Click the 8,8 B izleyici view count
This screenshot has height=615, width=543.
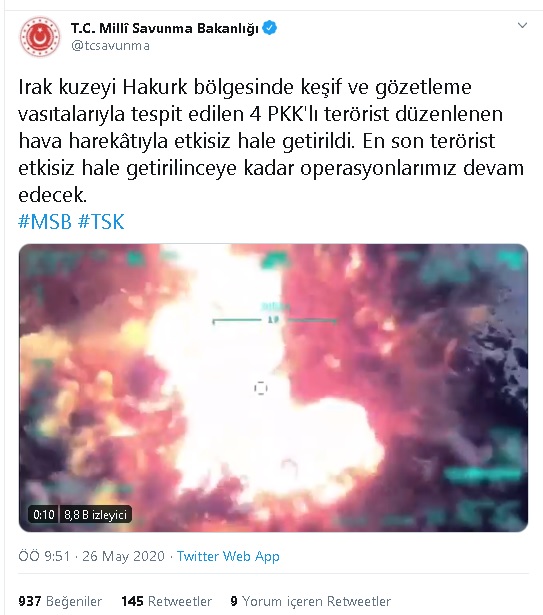point(95,514)
